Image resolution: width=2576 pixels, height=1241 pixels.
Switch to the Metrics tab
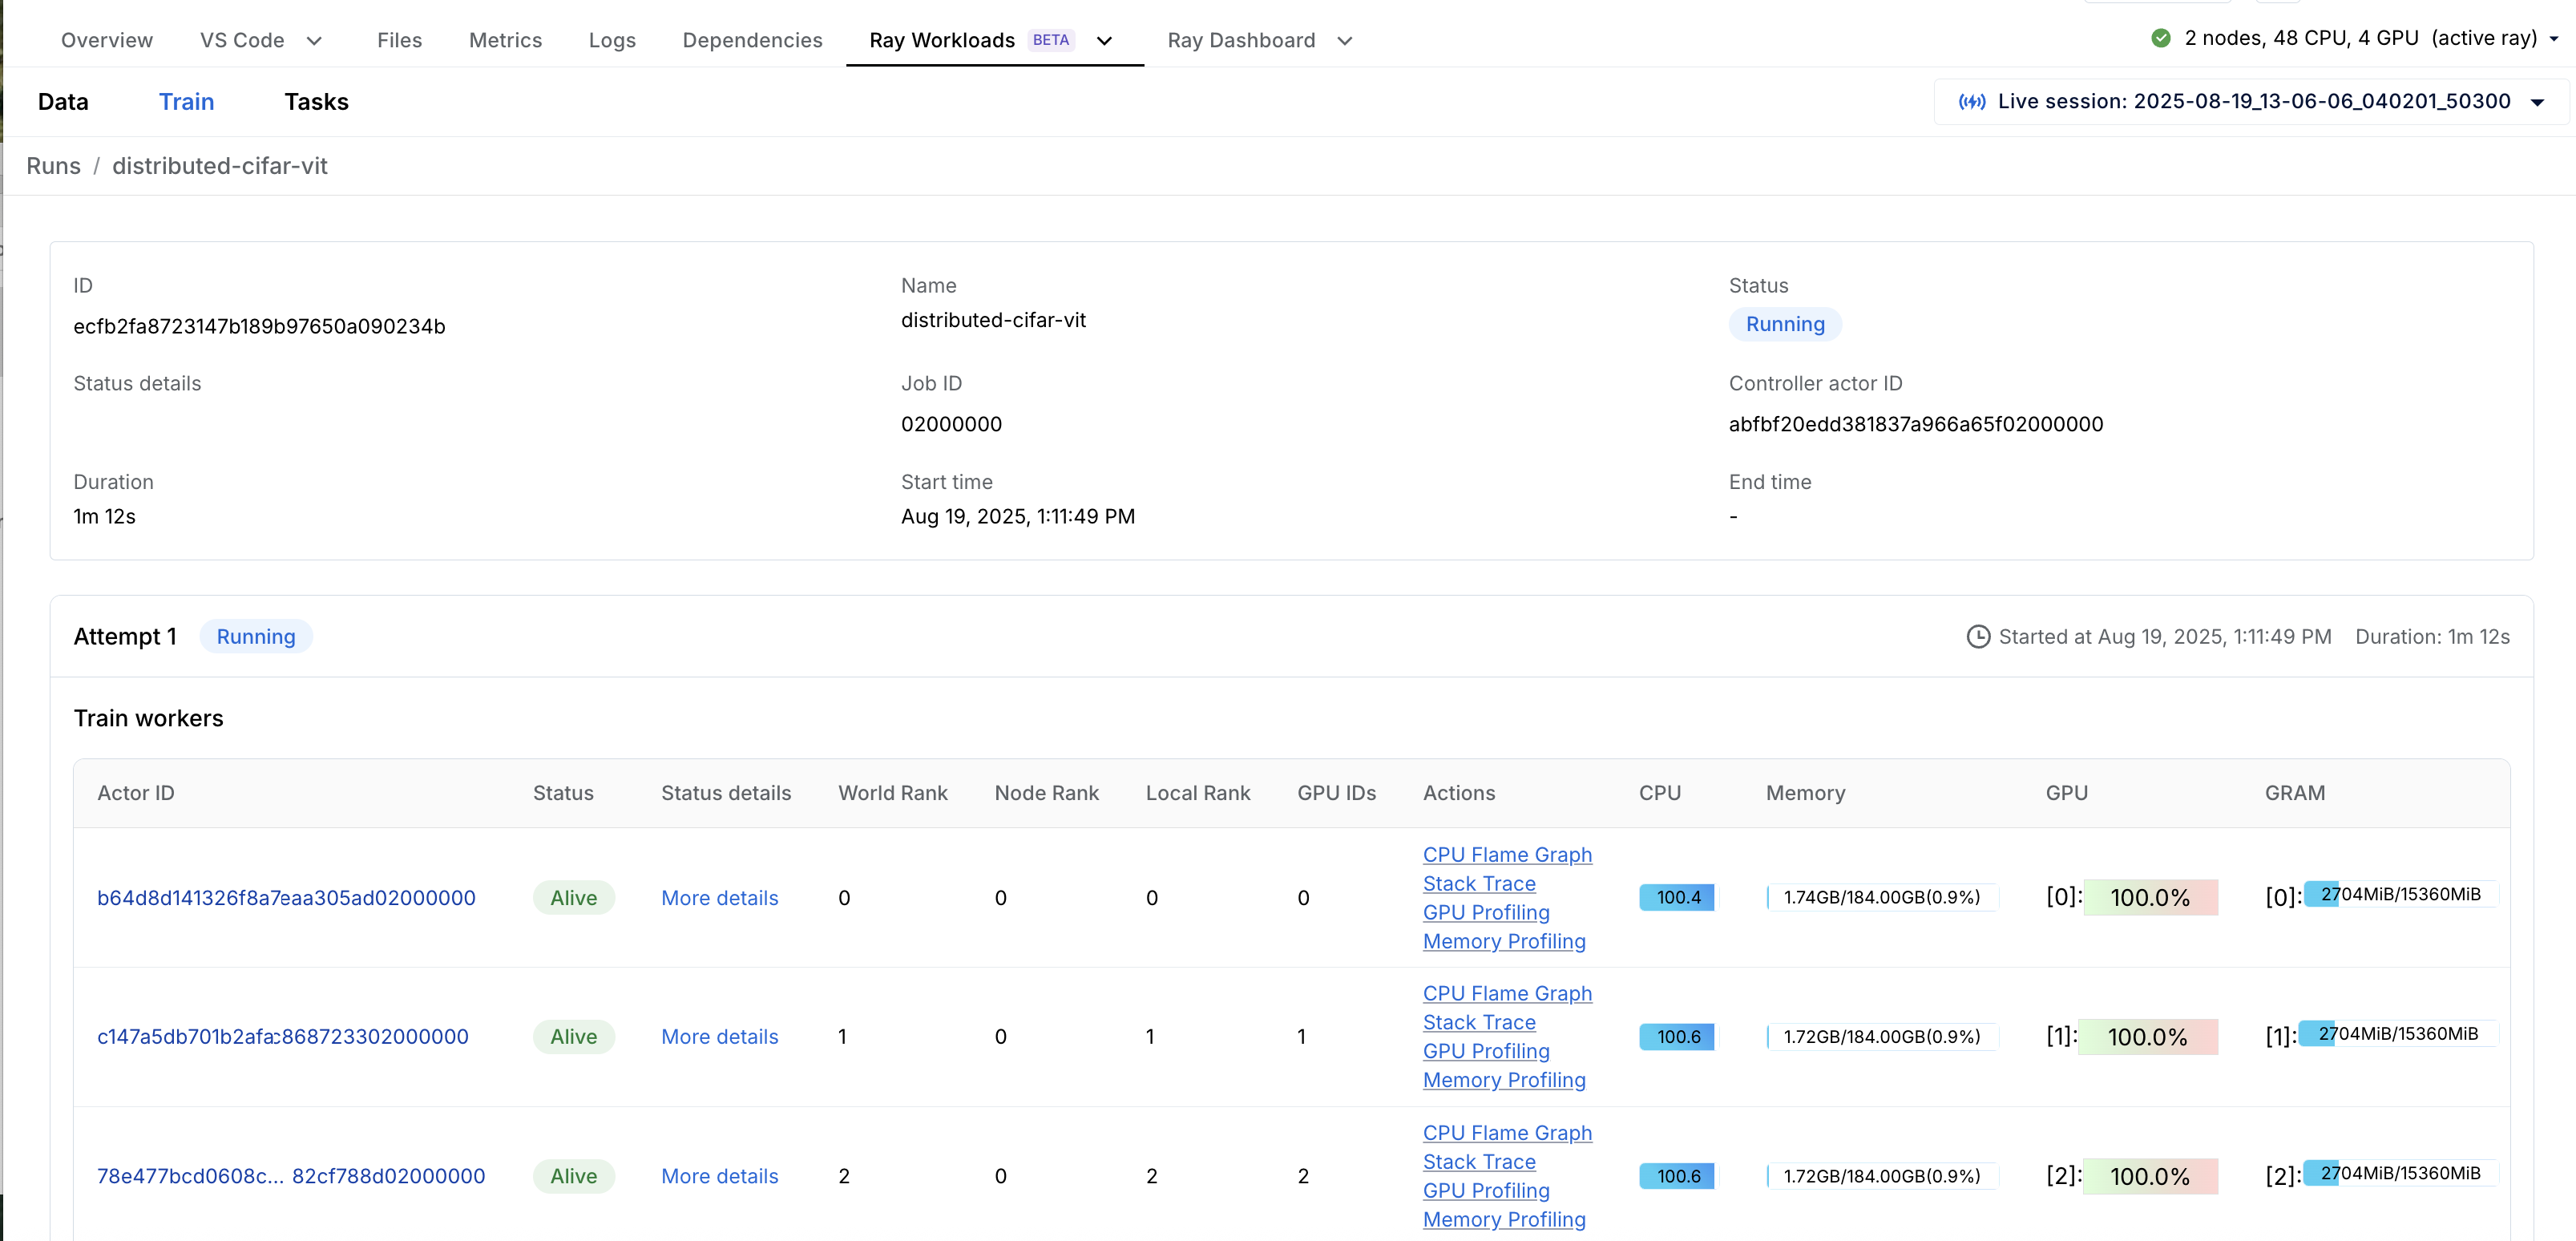point(505,40)
